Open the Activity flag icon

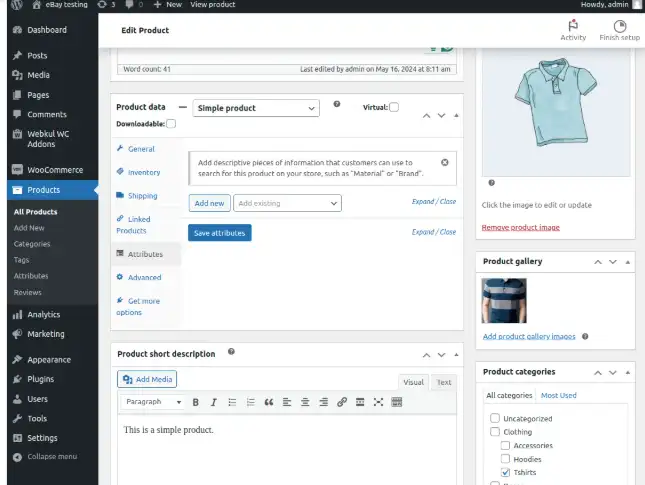coord(573,29)
